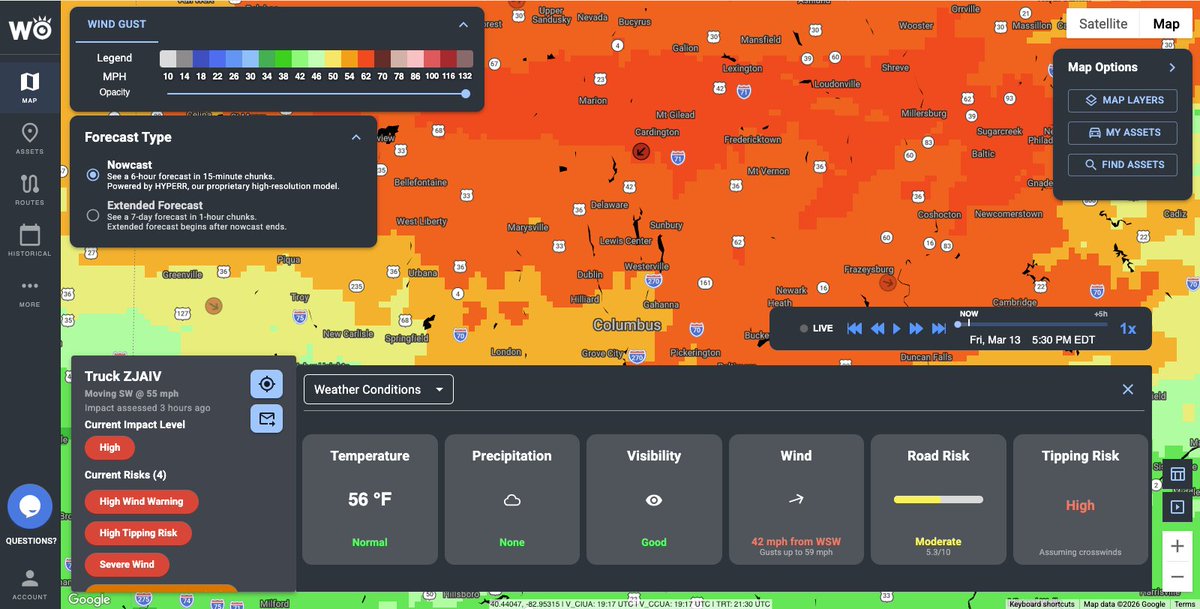Image resolution: width=1200 pixels, height=609 pixels.
Task: Zoom in on the map
Action: point(1178,546)
